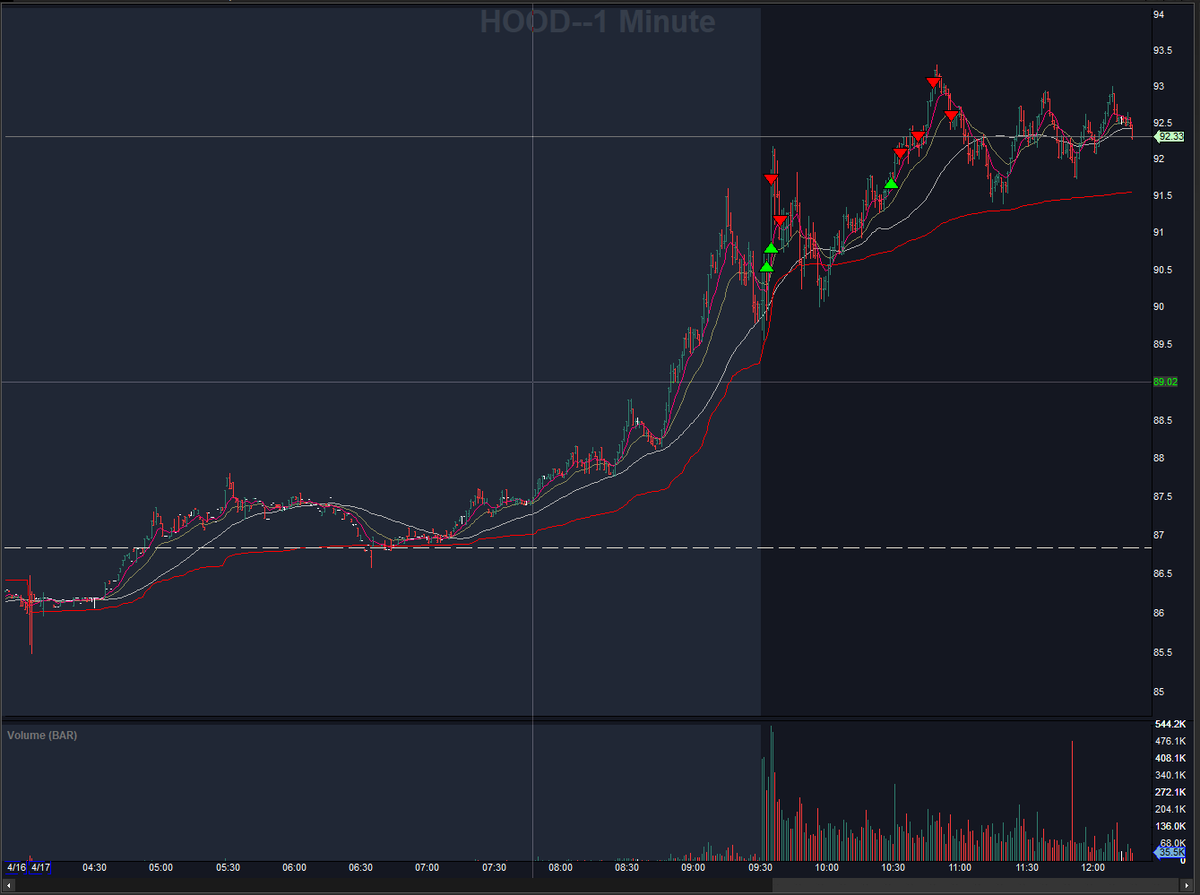
Task: Click the 272.1K volume axis label
Action: (x=1169, y=792)
